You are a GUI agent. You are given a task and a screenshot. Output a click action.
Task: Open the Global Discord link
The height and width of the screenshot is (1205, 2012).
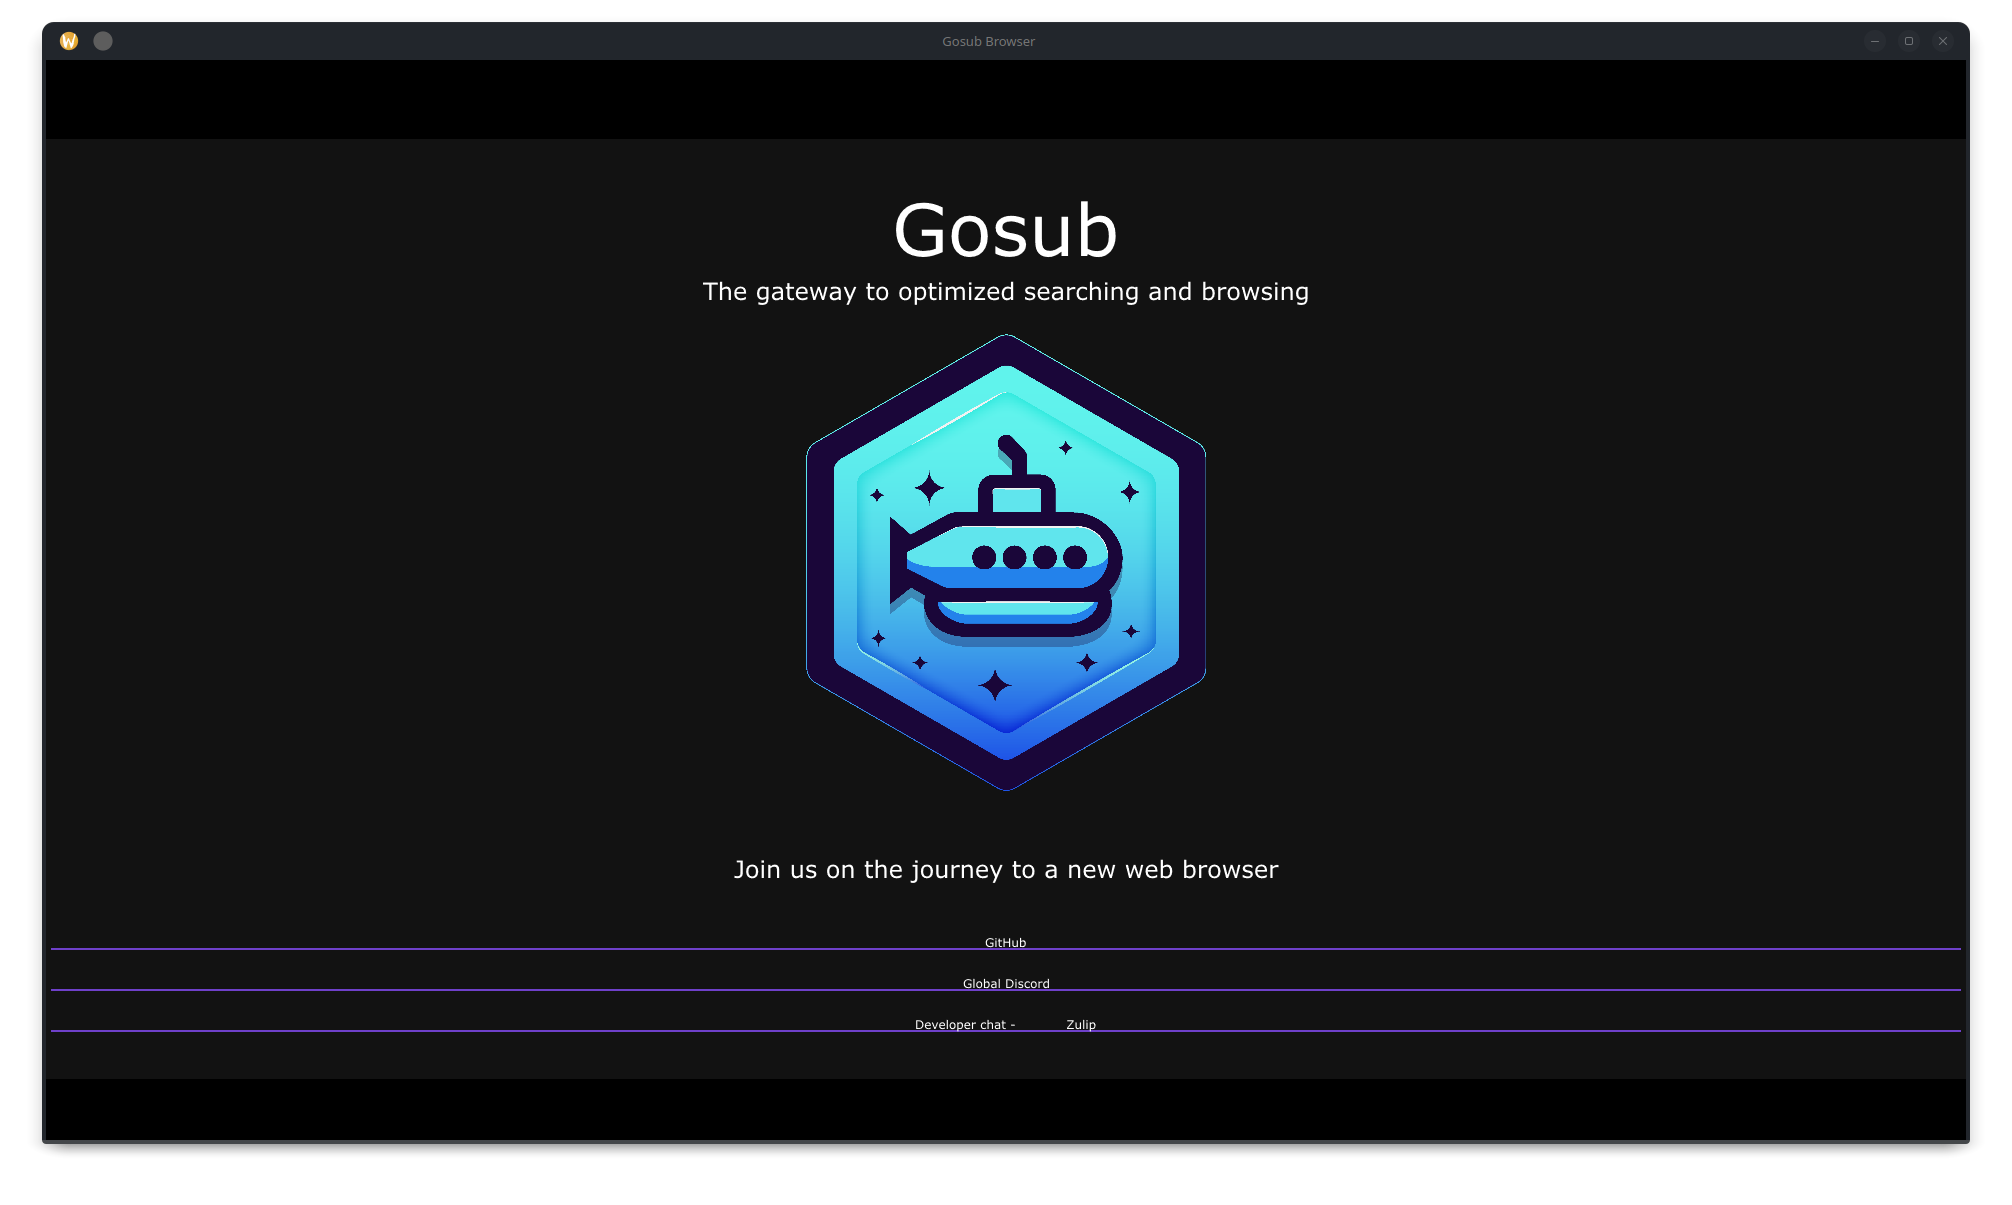[x=1006, y=983]
